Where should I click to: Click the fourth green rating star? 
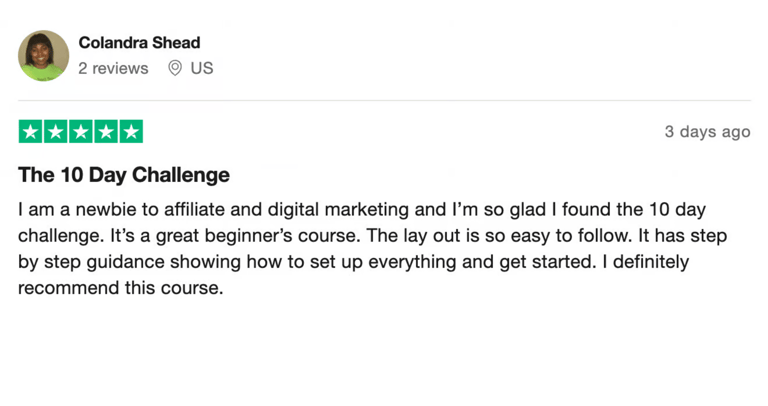coord(106,131)
